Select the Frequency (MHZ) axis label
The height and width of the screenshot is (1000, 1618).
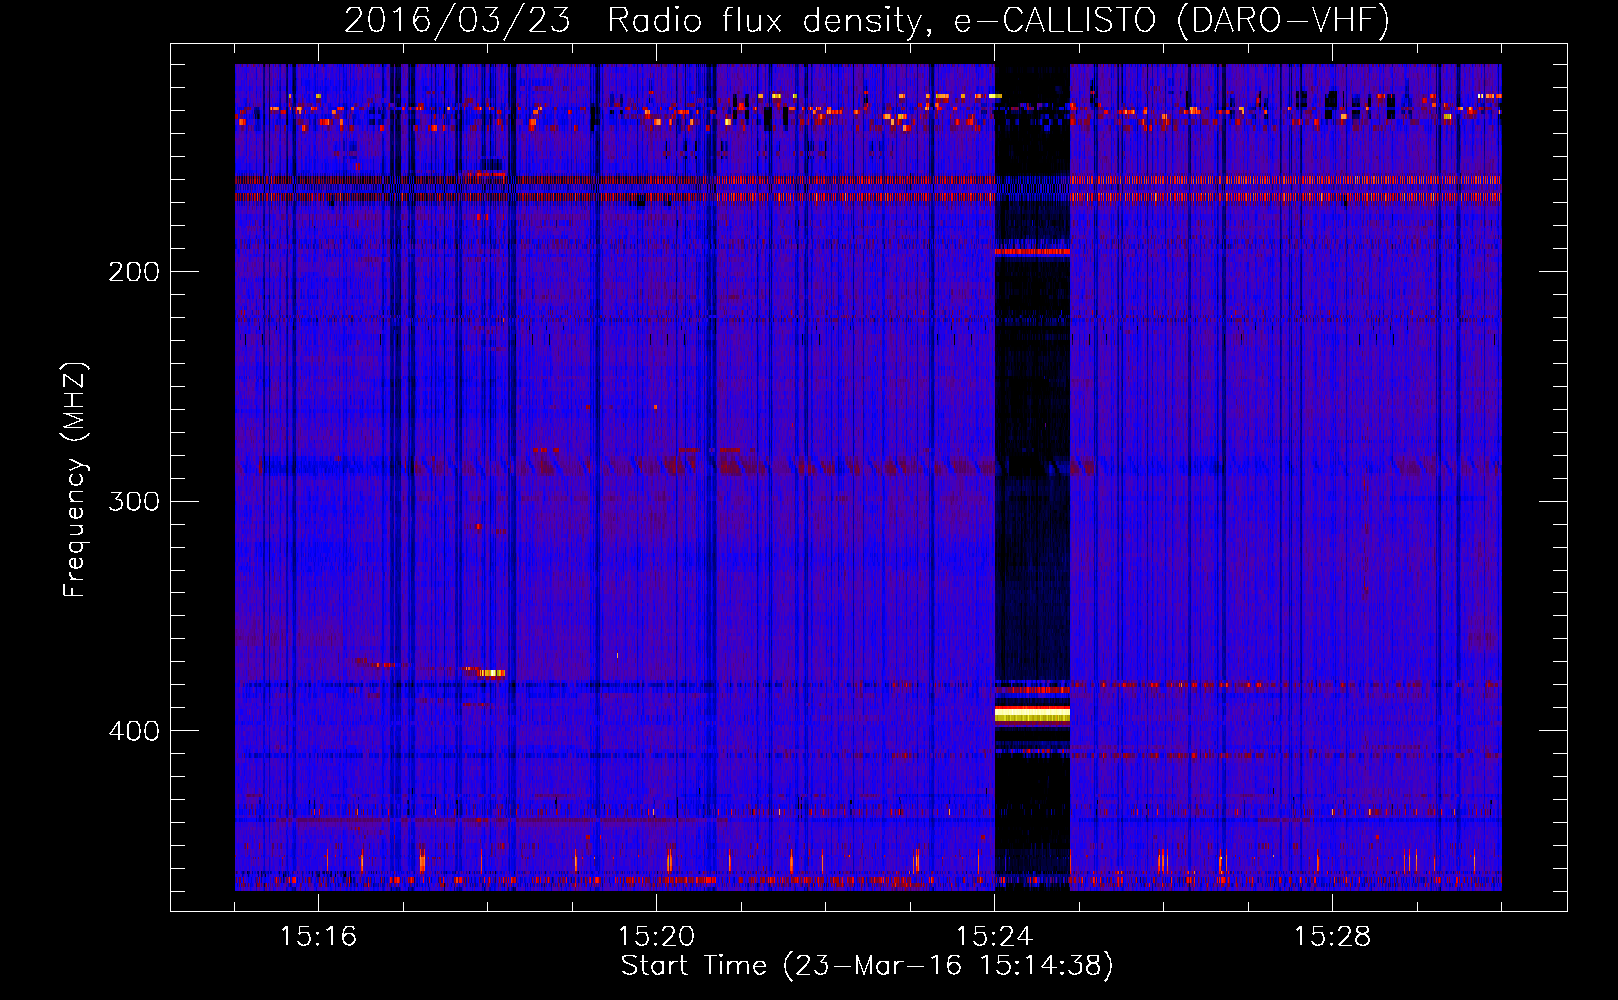(x=74, y=480)
